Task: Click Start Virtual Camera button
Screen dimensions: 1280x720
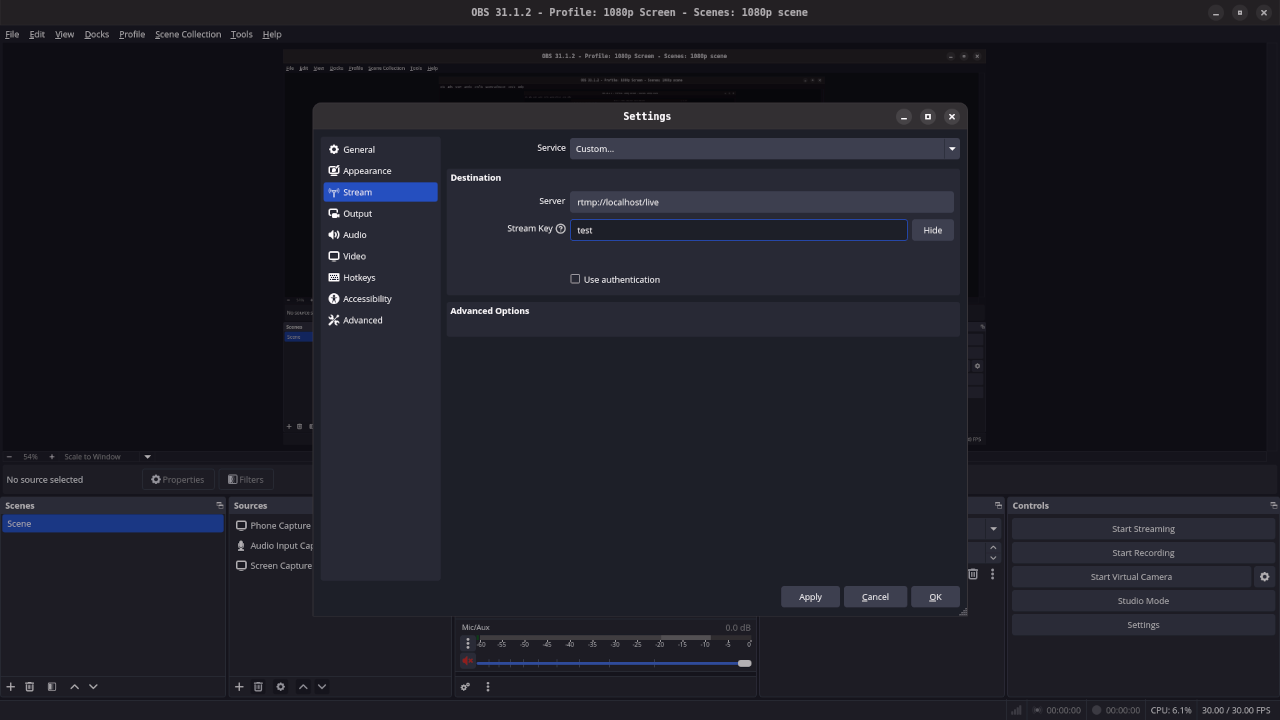Action: (x=1131, y=577)
